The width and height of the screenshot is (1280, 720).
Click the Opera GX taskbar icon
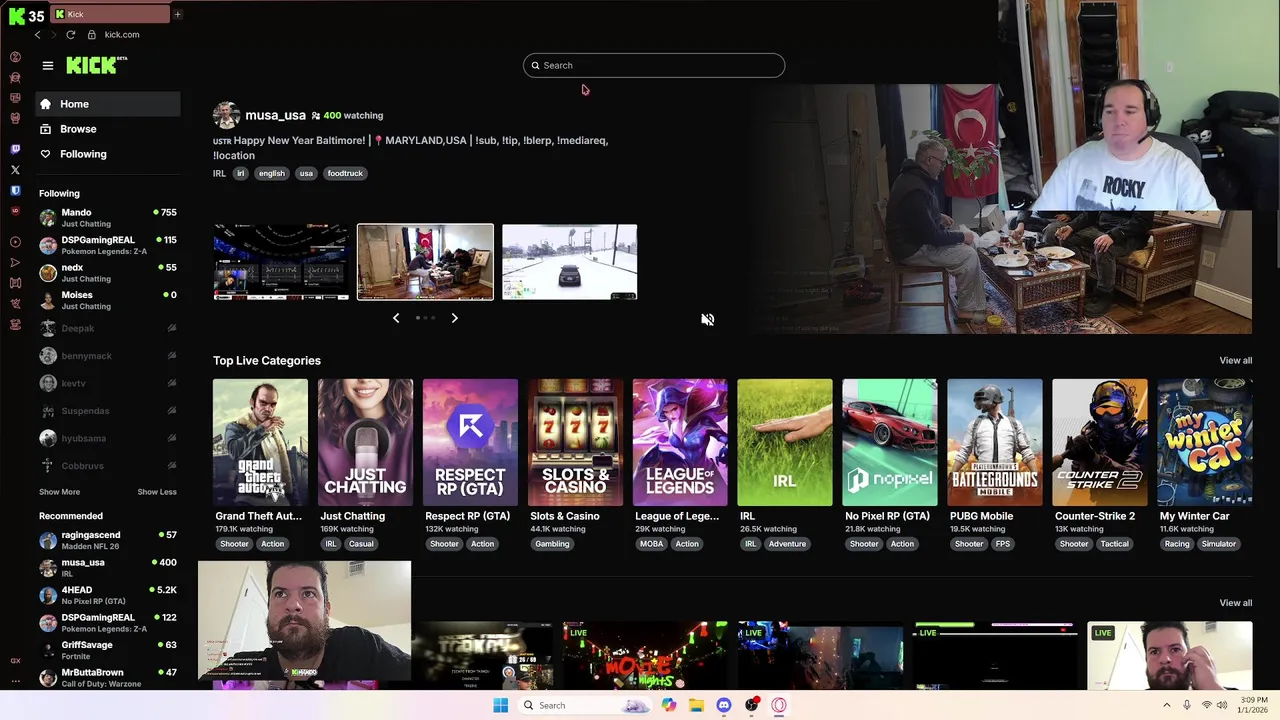779,705
